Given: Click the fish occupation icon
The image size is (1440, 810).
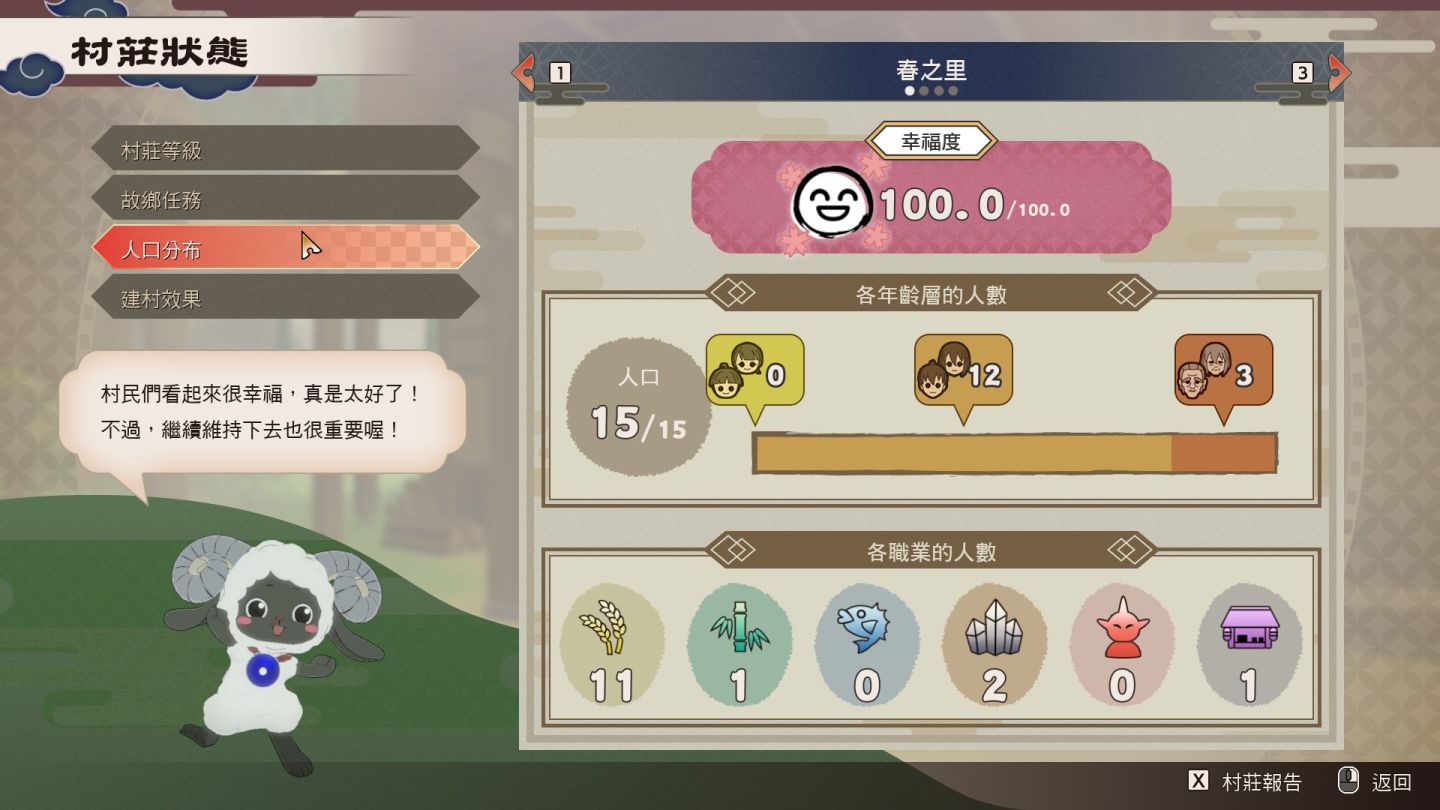Looking at the screenshot, I should (863, 627).
